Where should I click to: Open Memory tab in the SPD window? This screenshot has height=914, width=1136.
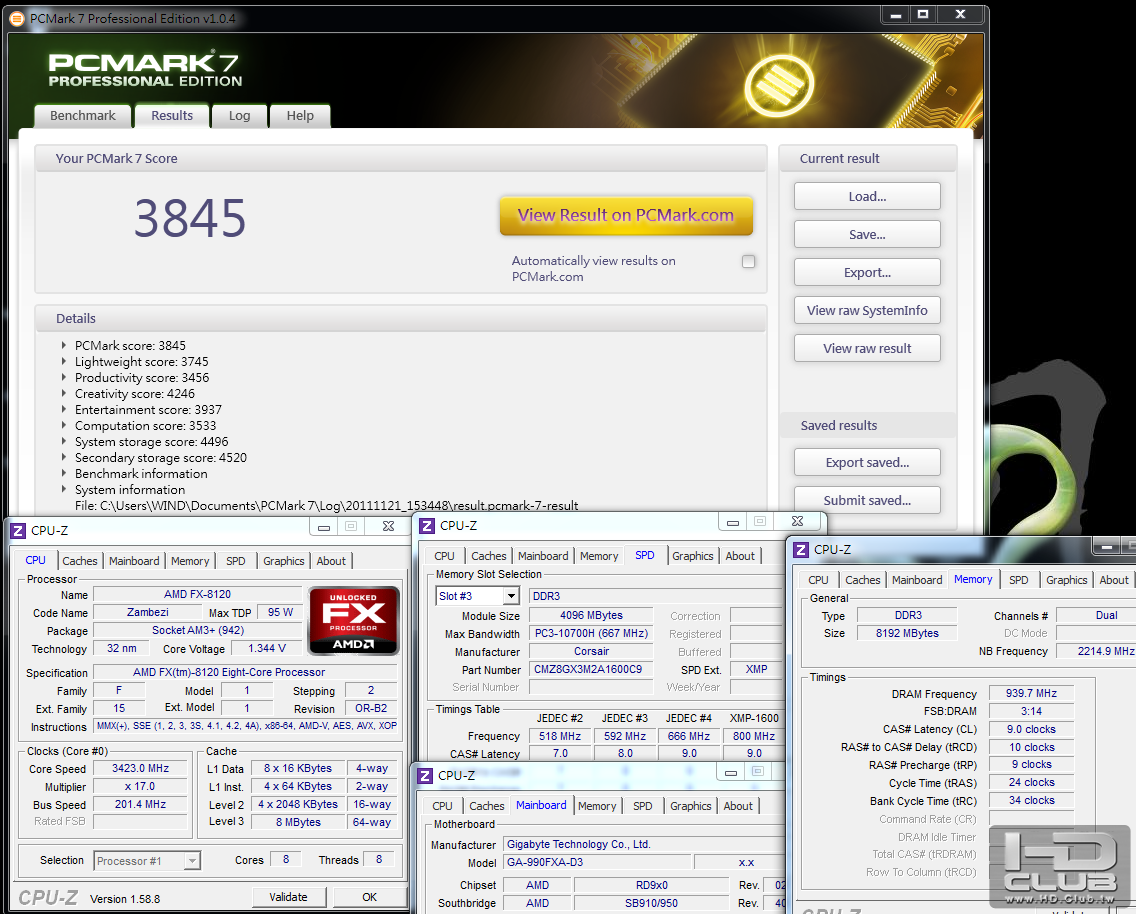pos(599,556)
